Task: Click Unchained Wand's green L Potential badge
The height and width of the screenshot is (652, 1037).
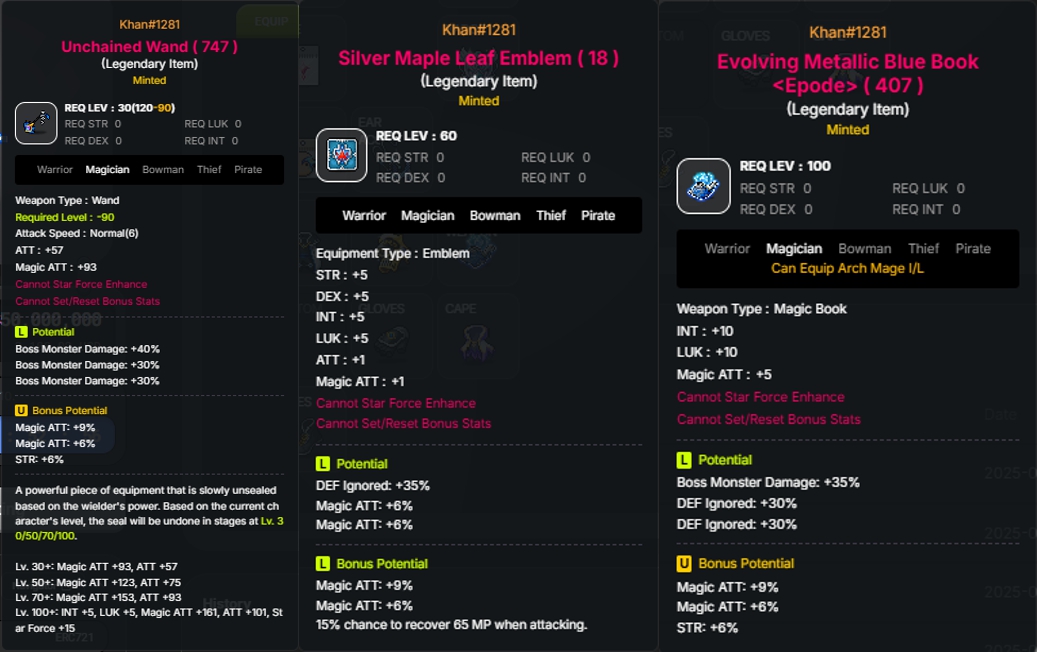Action: 21,332
